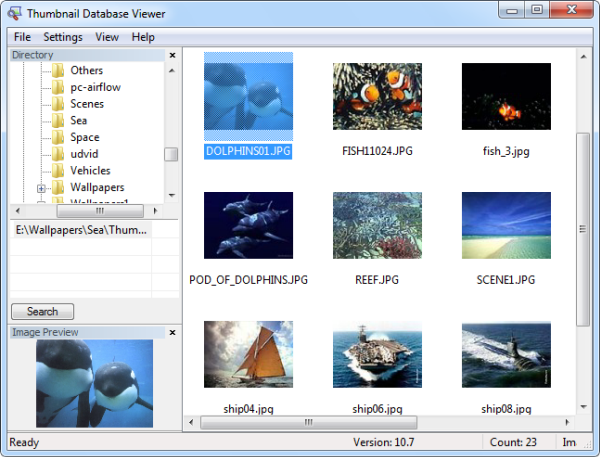Open the Settings menu

[63, 37]
